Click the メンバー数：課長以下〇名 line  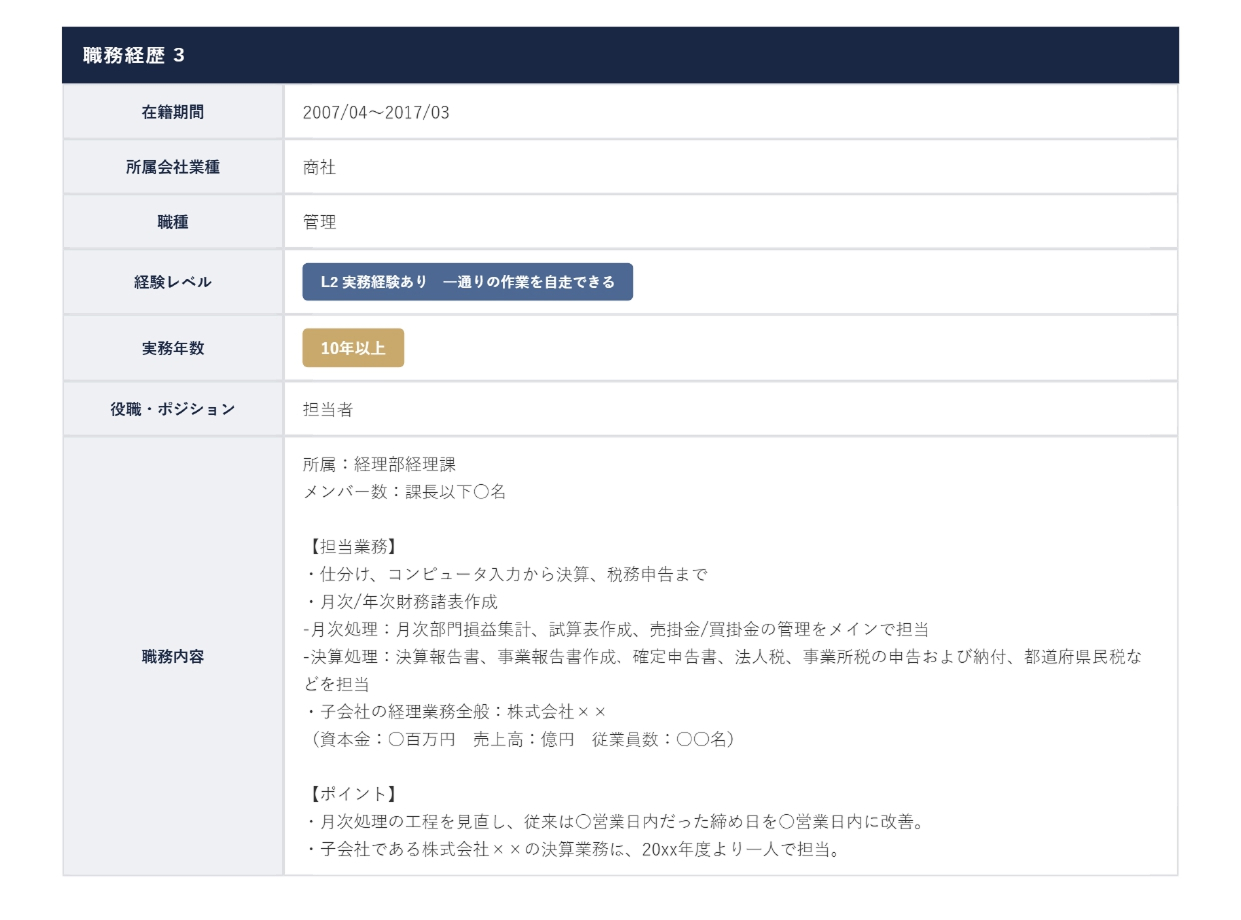[x=404, y=492]
